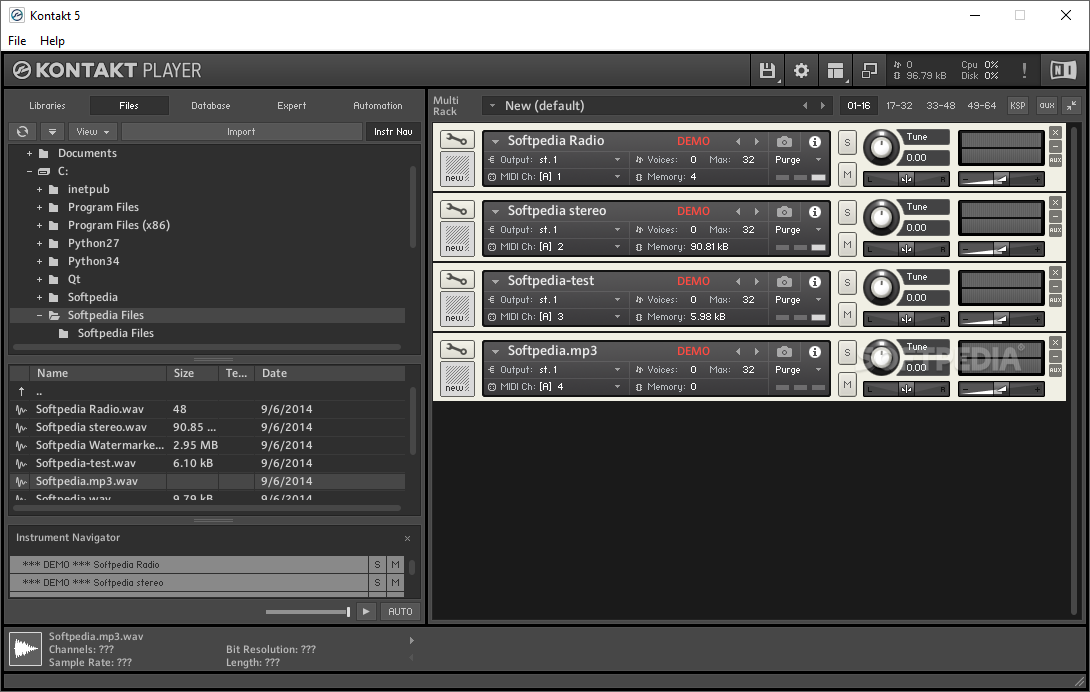Close the Instrument Navigator panel
The image size is (1090, 692).
407,538
